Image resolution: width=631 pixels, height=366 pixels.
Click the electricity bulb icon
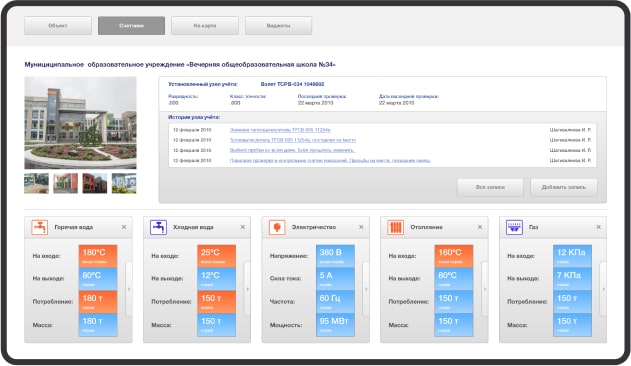pos(277,227)
